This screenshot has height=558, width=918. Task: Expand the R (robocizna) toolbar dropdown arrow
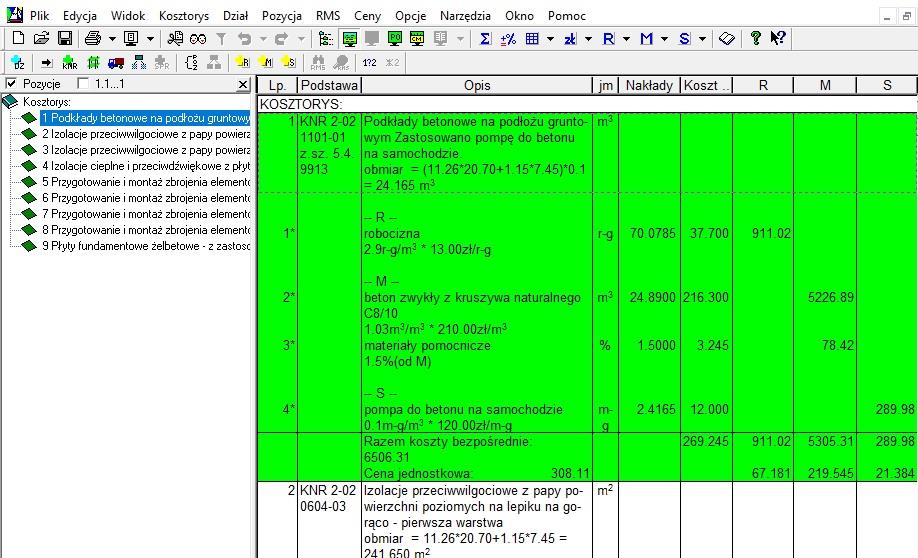pos(626,38)
